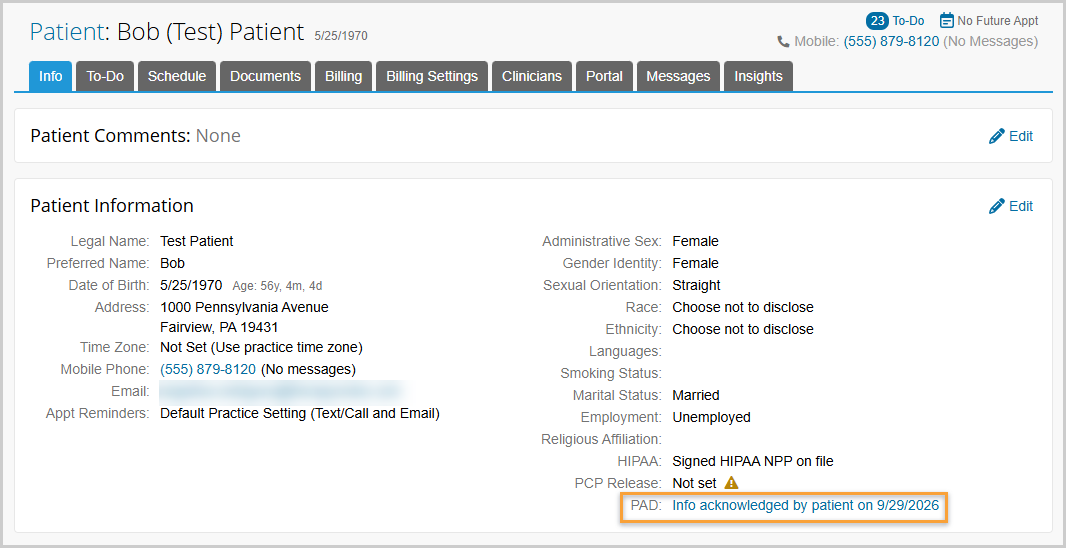Image resolution: width=1066 pixels, height=548 pixels.
Task: Click the Patient Information section heading
Action: (112, 205)
